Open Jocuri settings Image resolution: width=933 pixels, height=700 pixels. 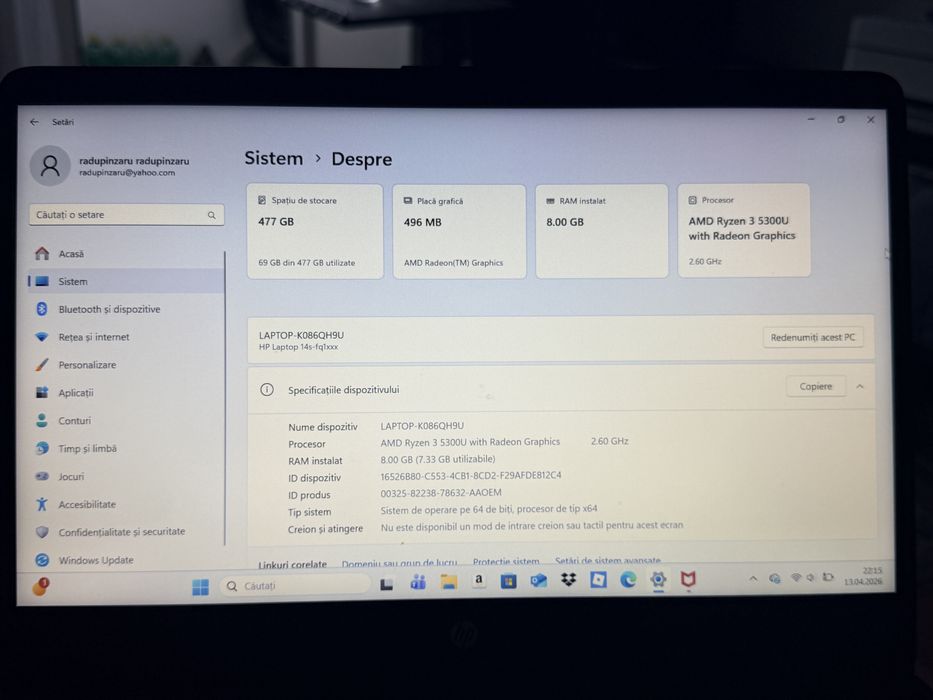pos(126,476)
